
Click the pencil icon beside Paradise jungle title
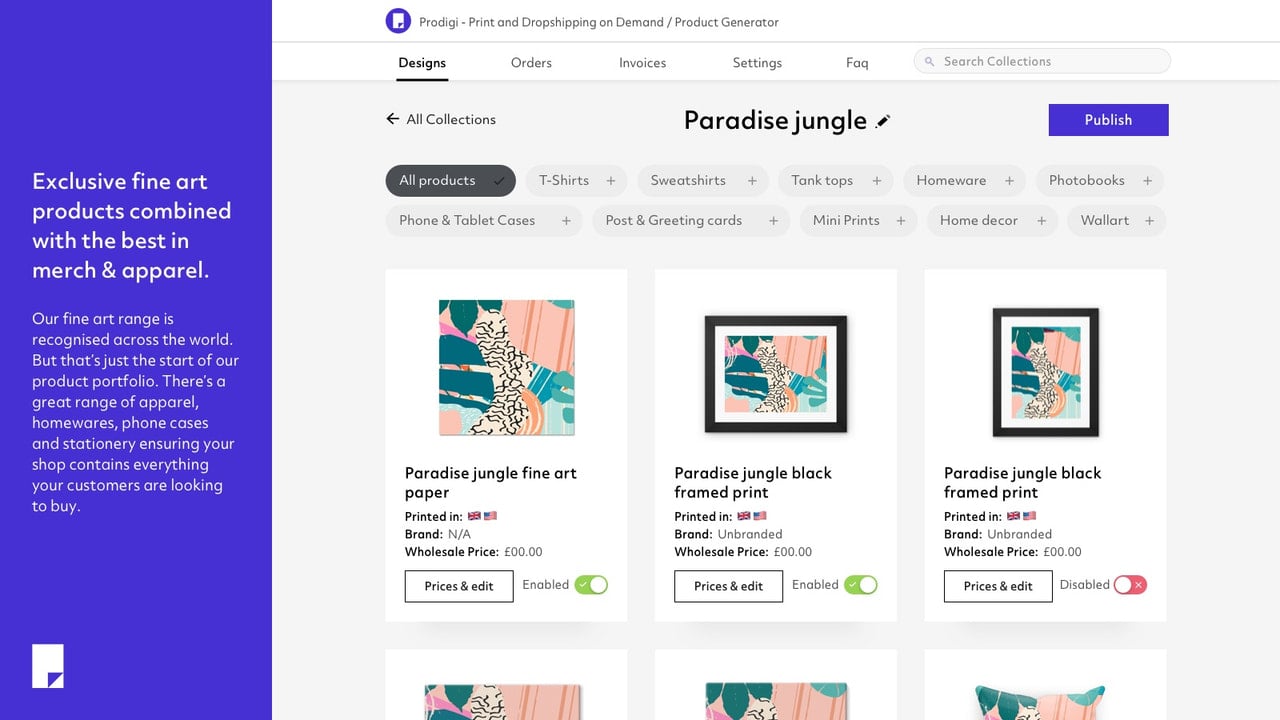[x=883, y=121]
